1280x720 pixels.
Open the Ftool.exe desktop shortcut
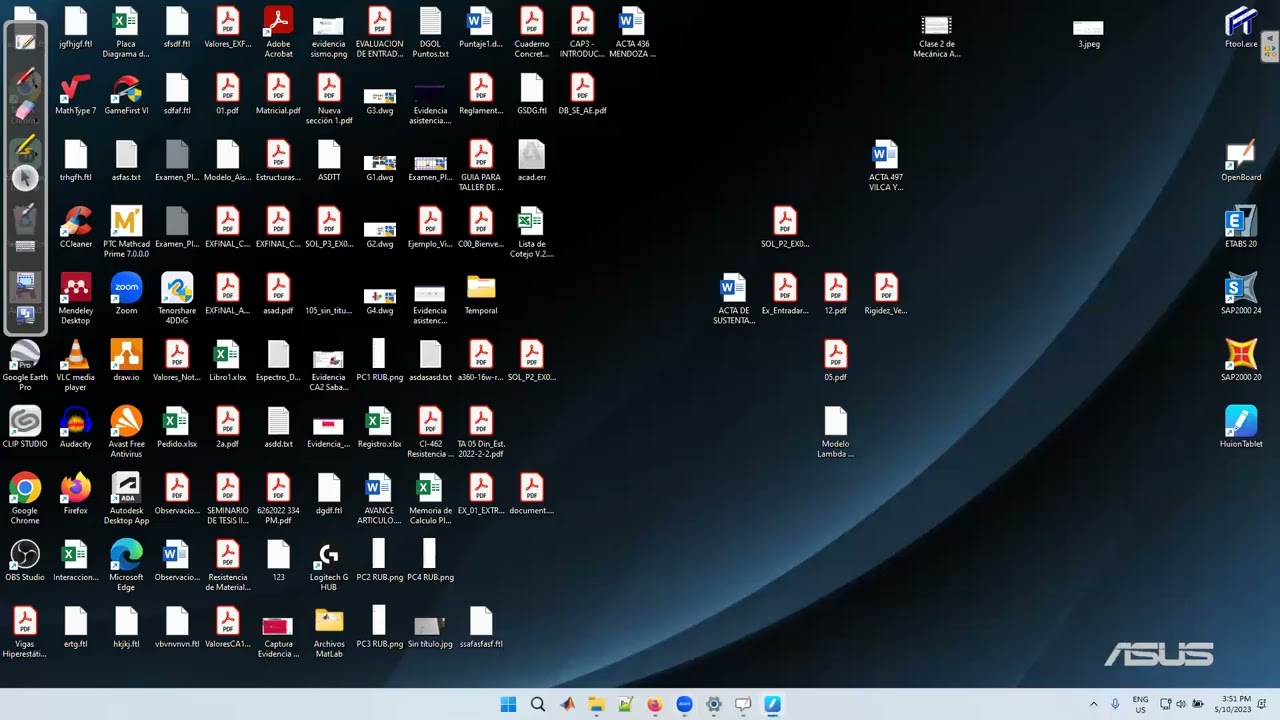point(1241,28)
